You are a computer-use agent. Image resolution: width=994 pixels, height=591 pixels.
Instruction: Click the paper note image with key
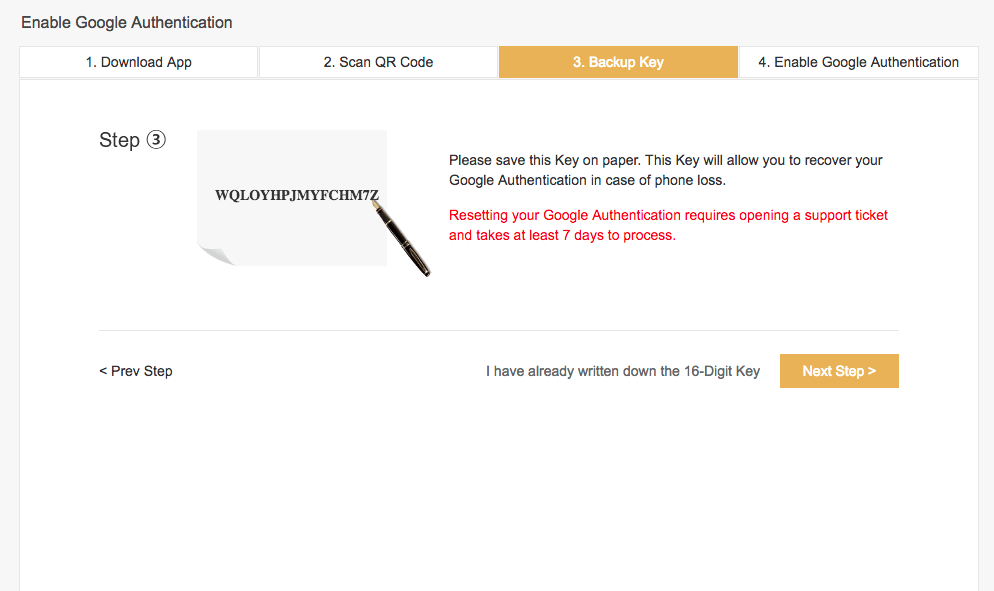point(292,198)
